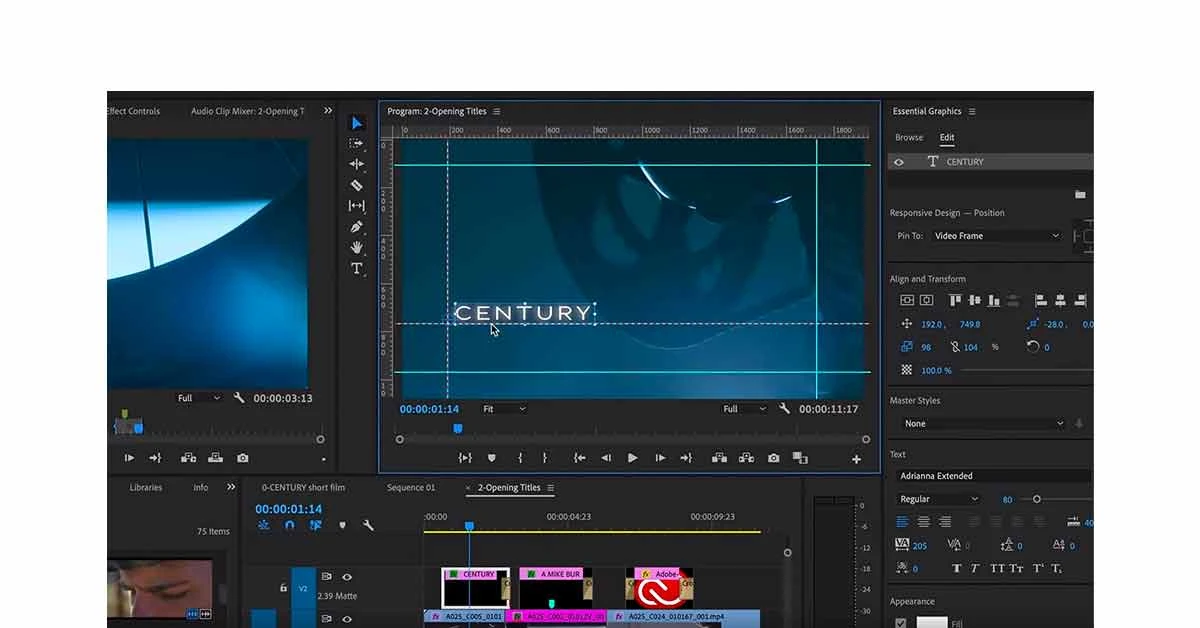Viewport: 1200px width, 628px height.
Task: Select the Hand tool
Action: [x=357, y=247]
